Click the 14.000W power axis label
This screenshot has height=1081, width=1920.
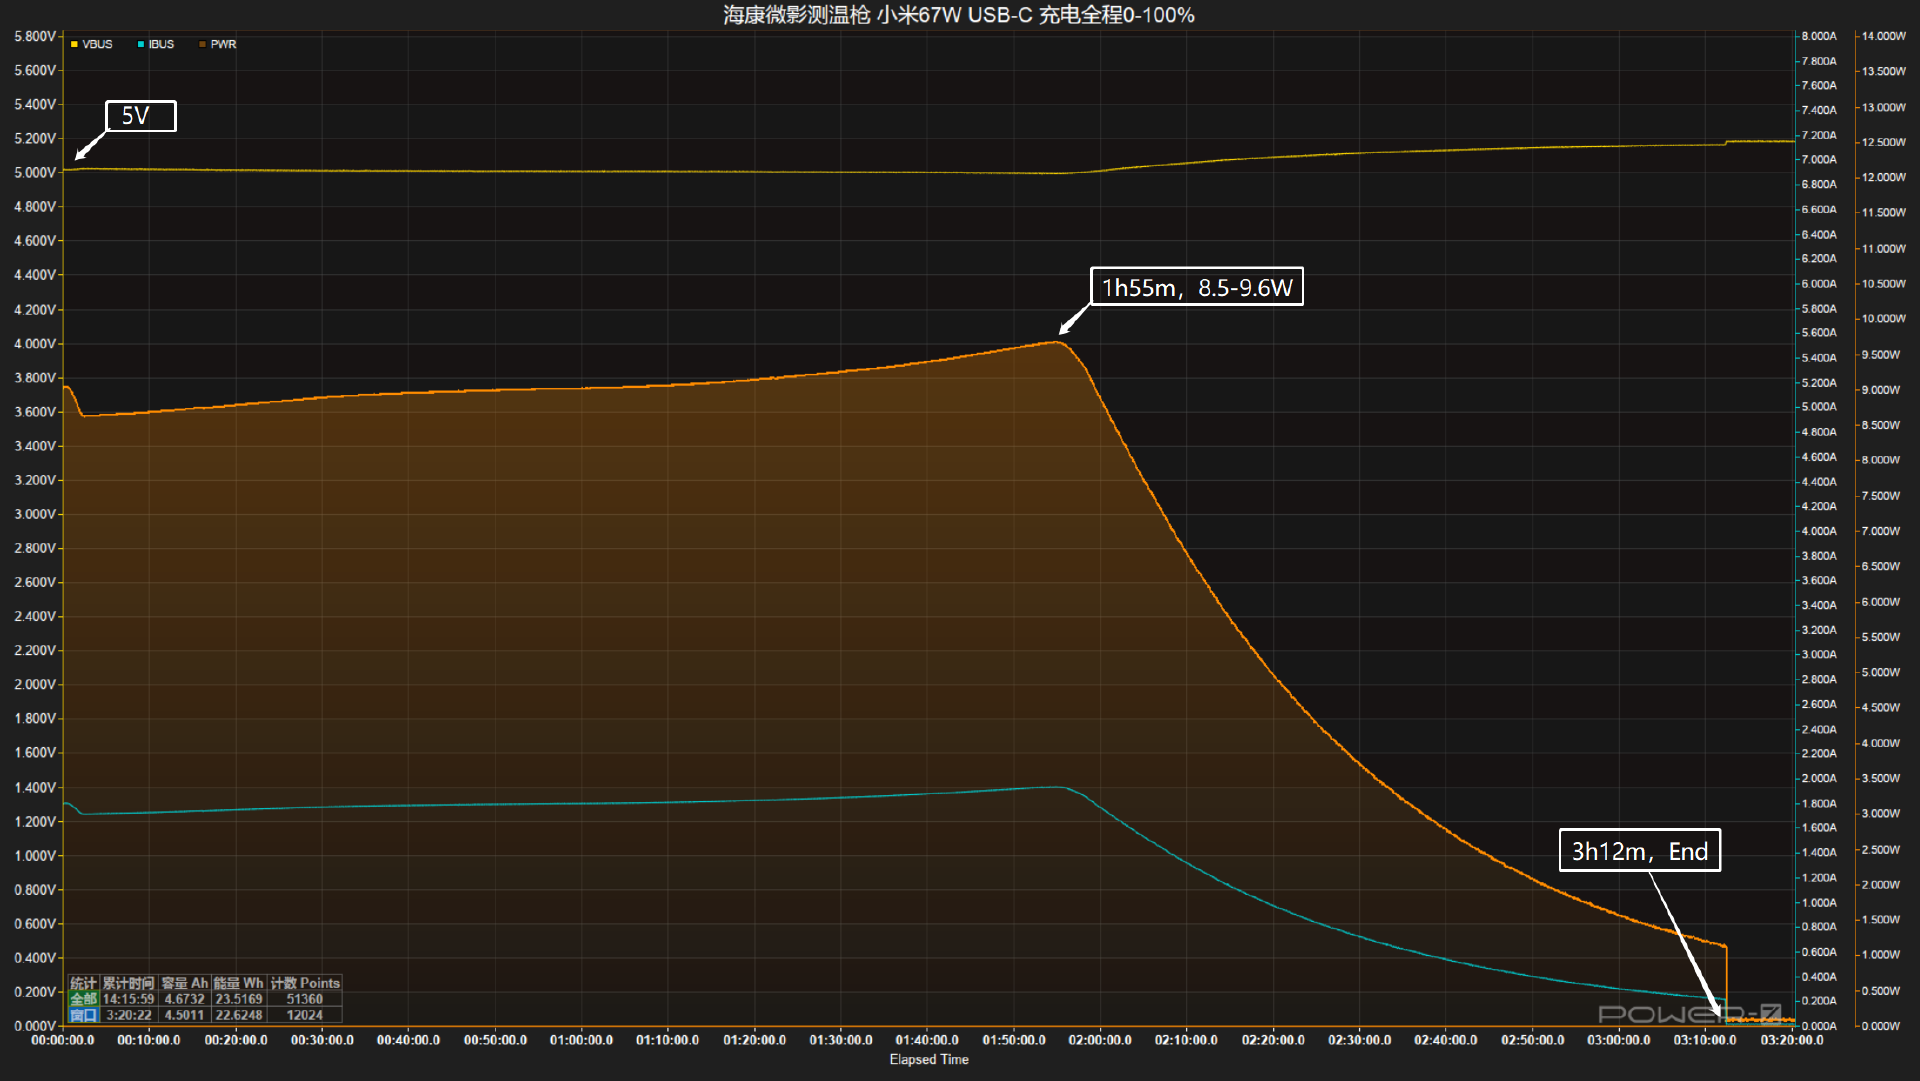(1884, 36)
